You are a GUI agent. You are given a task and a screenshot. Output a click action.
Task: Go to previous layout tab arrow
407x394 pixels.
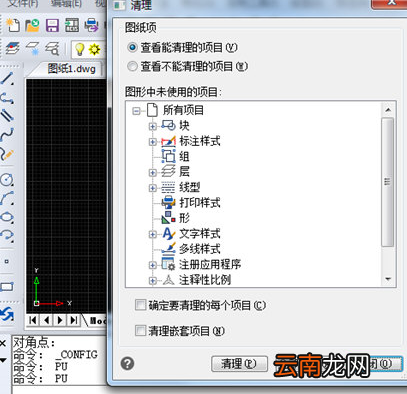point(46,320)
